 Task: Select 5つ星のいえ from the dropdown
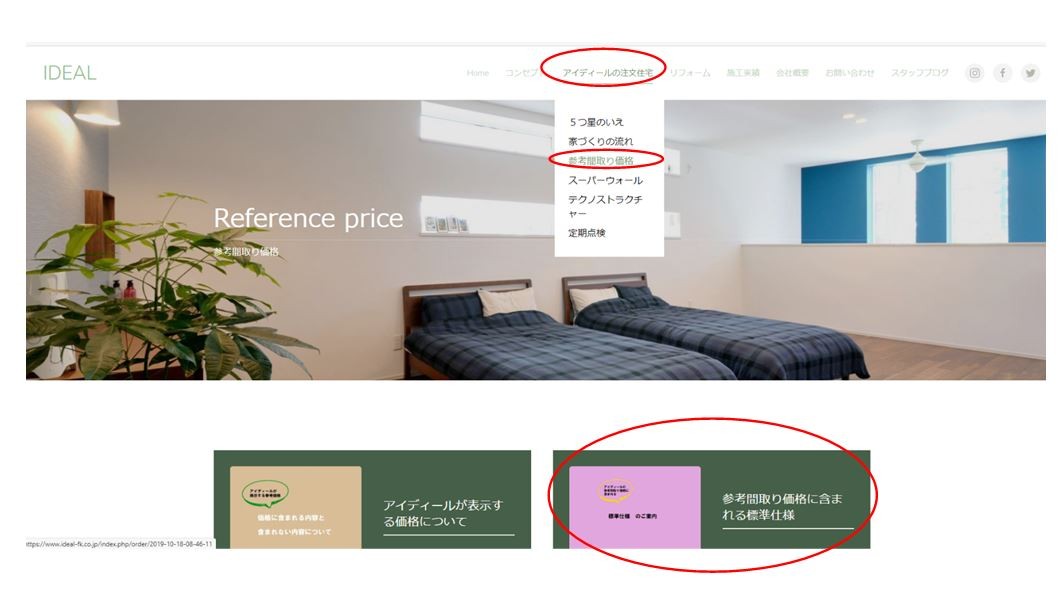(x=596, y=122)
